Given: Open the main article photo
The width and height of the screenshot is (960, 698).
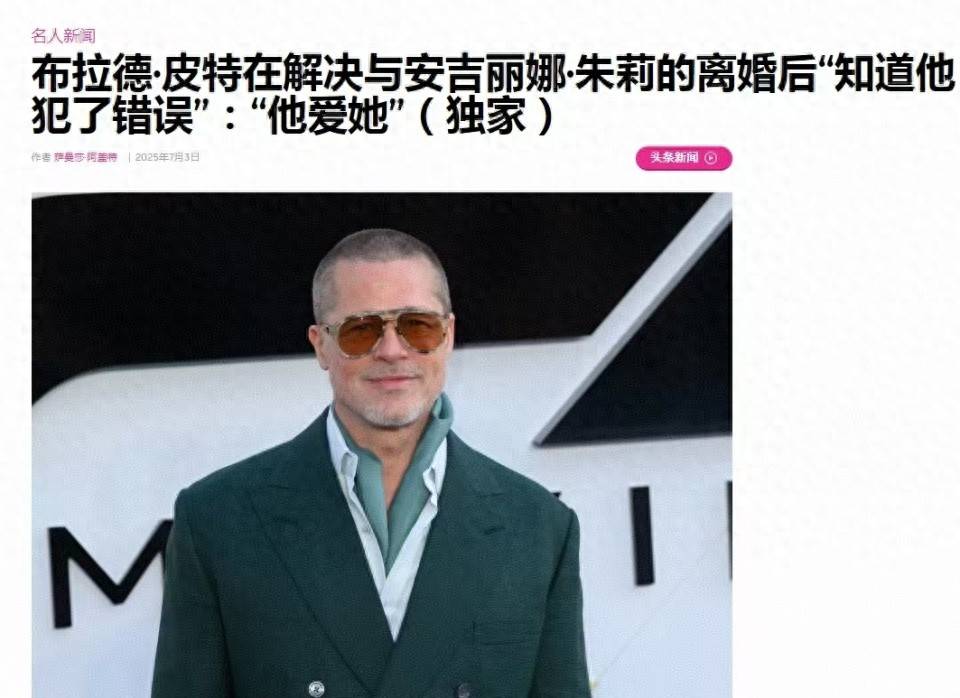Looking at the screenshot, I should (x=381, y=445).
